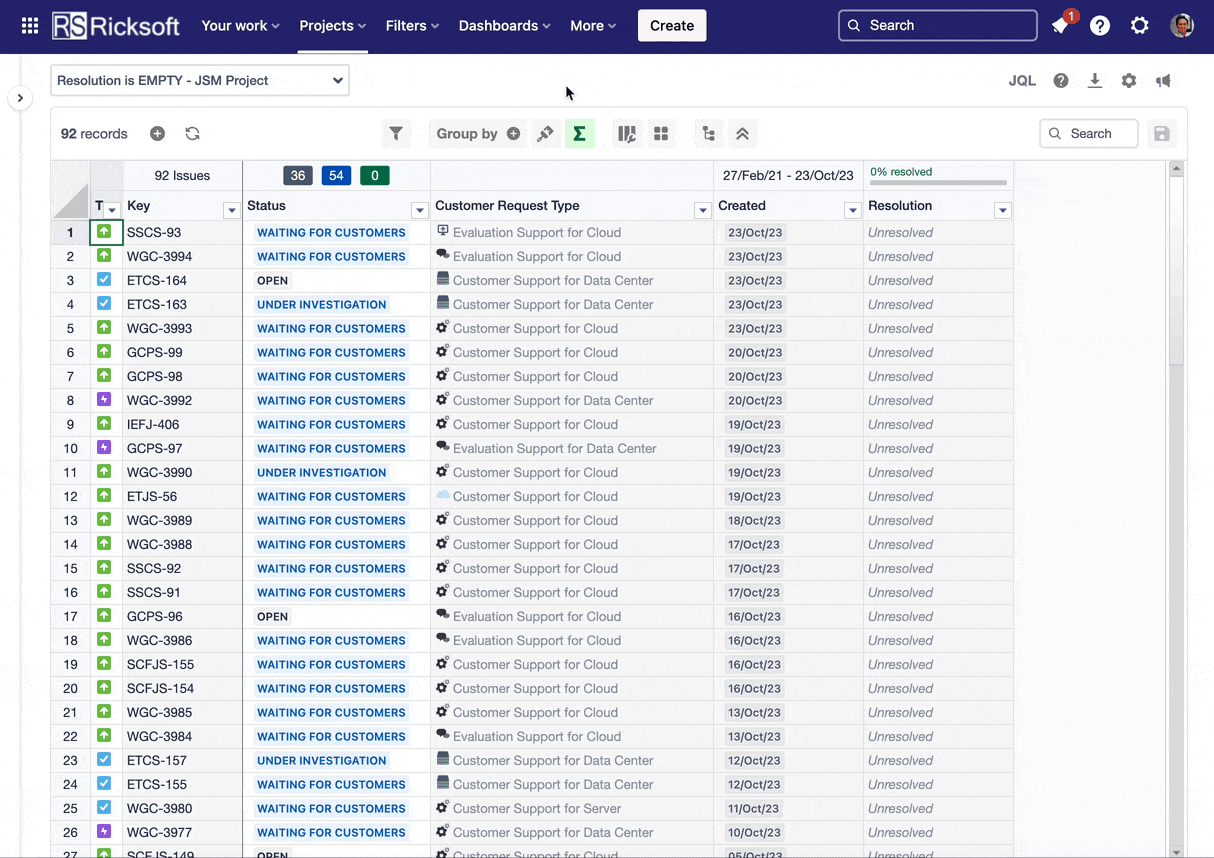
Task: Open the Created column filter arrow
Action: click(x=853, y=210)
